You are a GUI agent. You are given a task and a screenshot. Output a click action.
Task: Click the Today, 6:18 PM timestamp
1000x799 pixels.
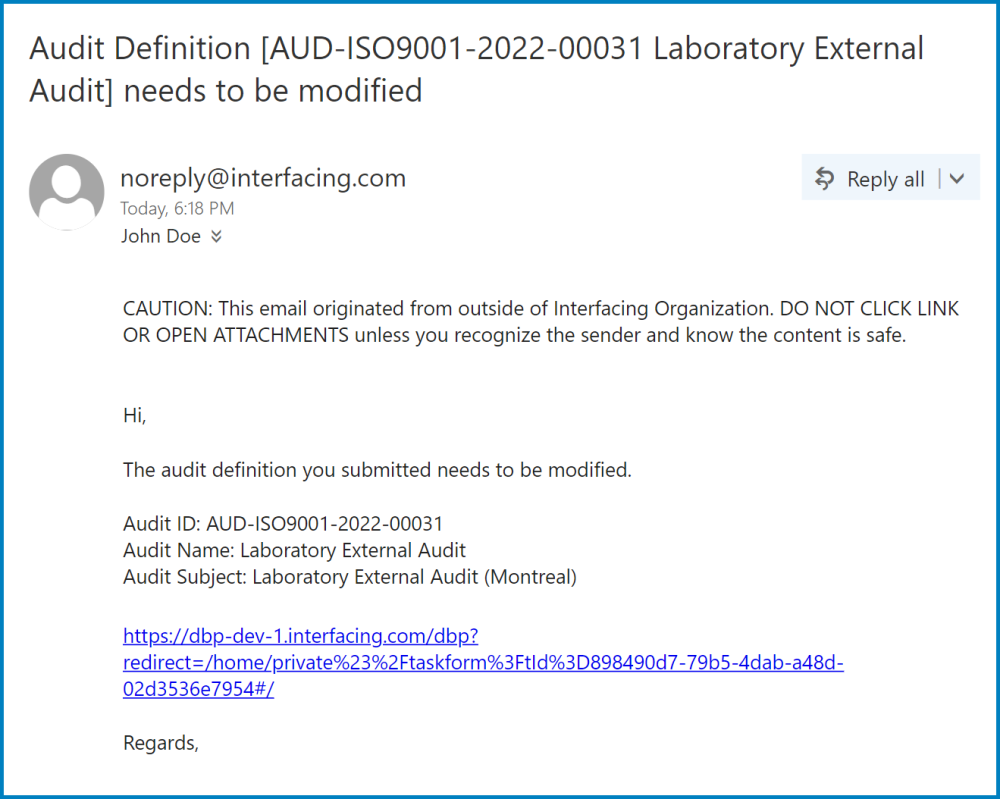pyautogui.click(x=176, y=208)
